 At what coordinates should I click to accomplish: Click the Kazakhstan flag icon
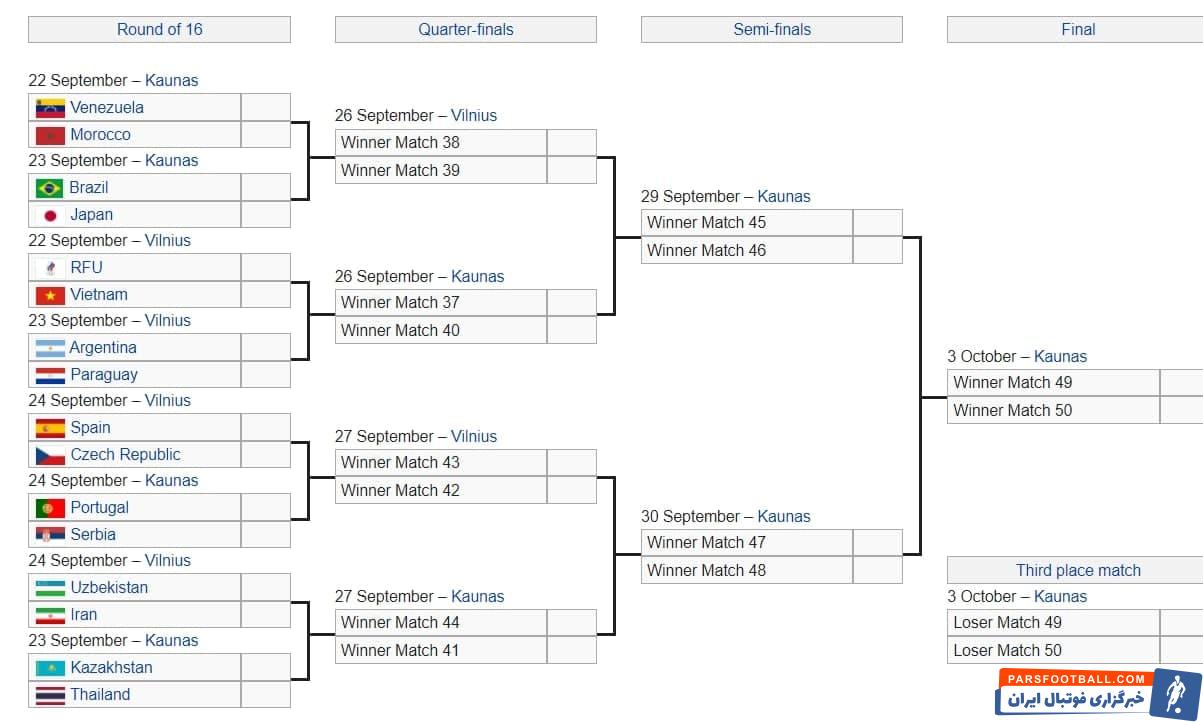(50, 668)
